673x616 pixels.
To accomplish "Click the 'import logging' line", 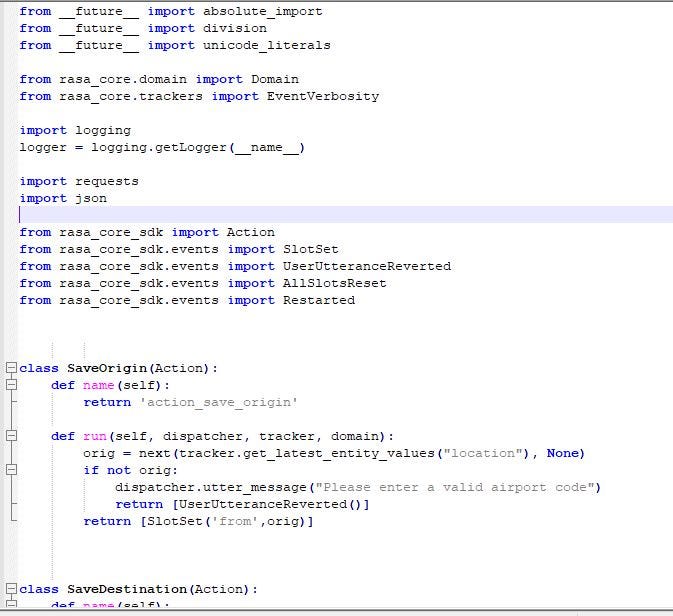I will [x=75, y=130].
